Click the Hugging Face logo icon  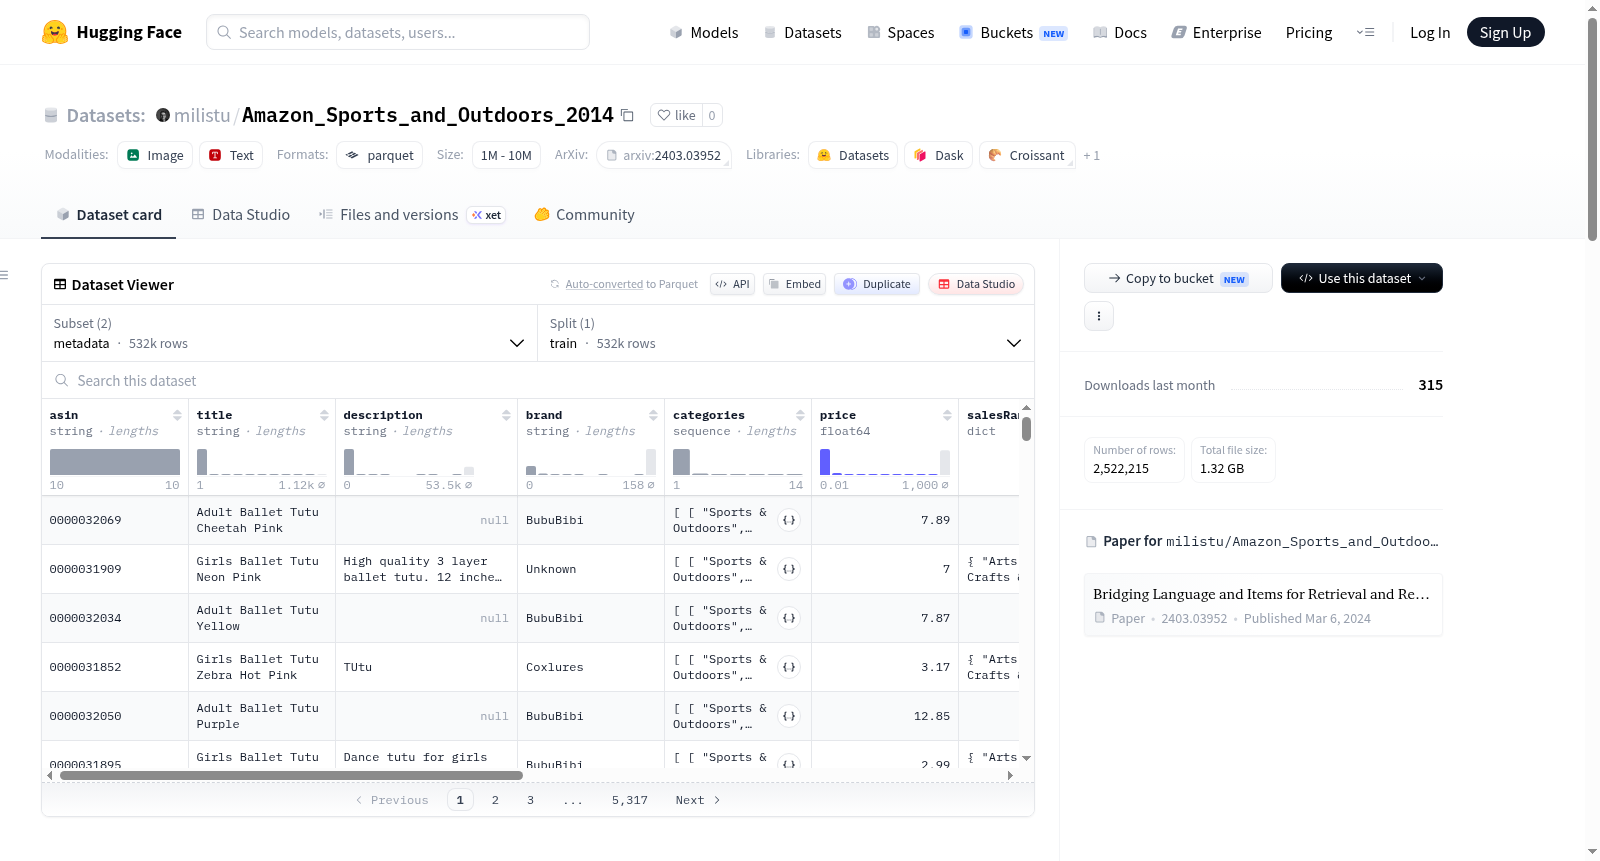click(55, 32)
